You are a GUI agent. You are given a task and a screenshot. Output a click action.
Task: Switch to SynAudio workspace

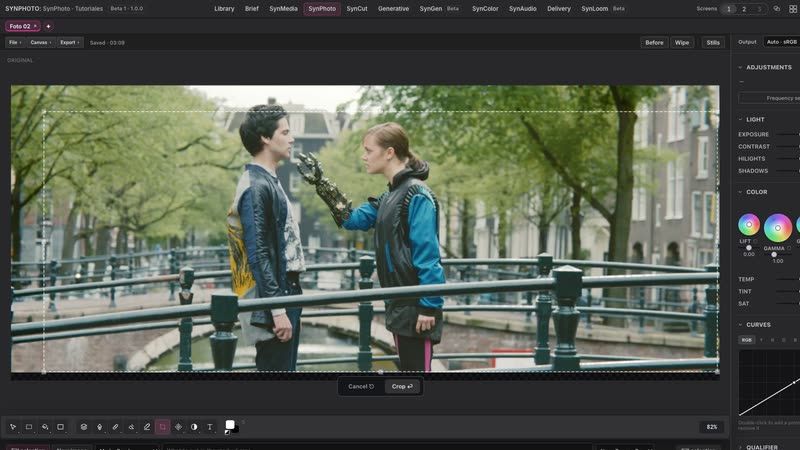[x=522, y=9]
